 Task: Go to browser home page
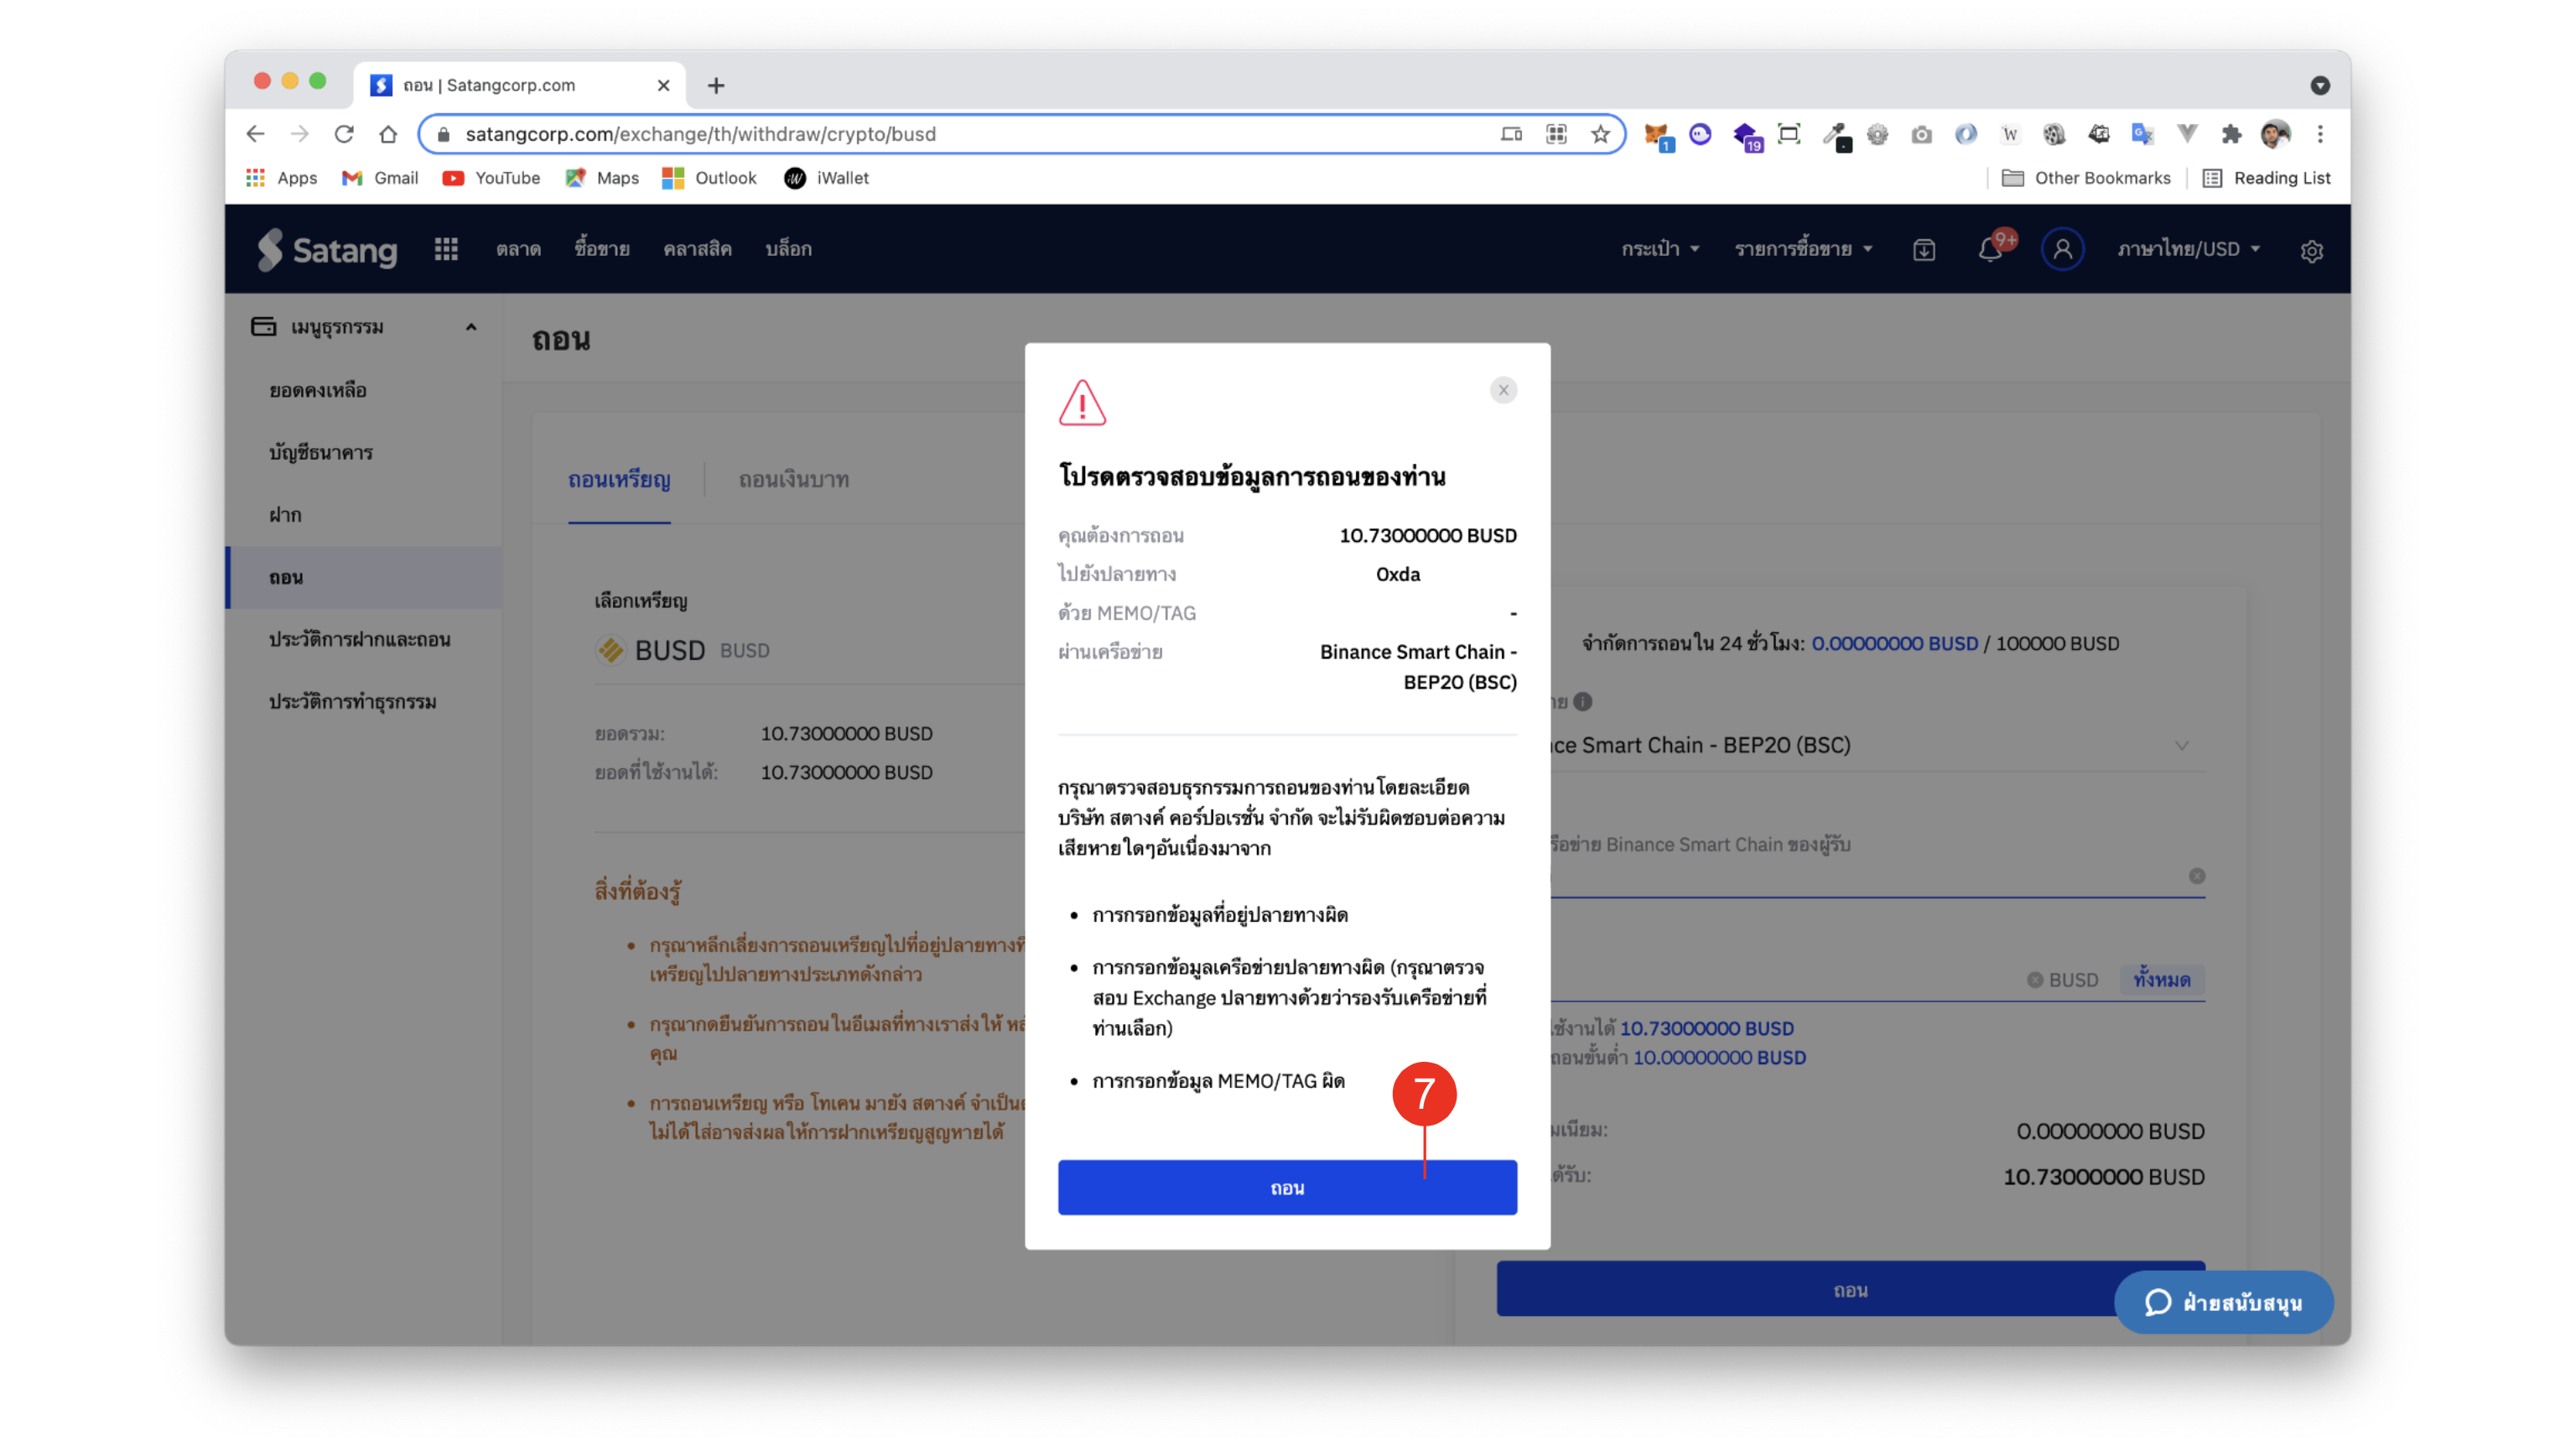tap(388, 134)
